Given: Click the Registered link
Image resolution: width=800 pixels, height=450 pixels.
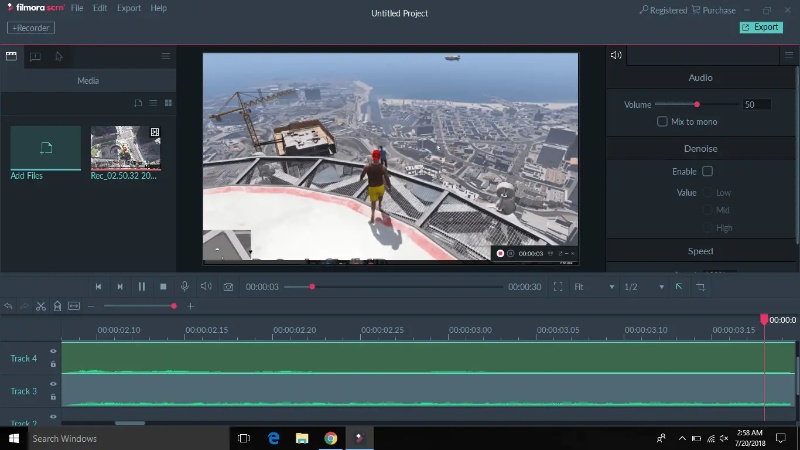Looking at the screenshot, I should [663, 10].
